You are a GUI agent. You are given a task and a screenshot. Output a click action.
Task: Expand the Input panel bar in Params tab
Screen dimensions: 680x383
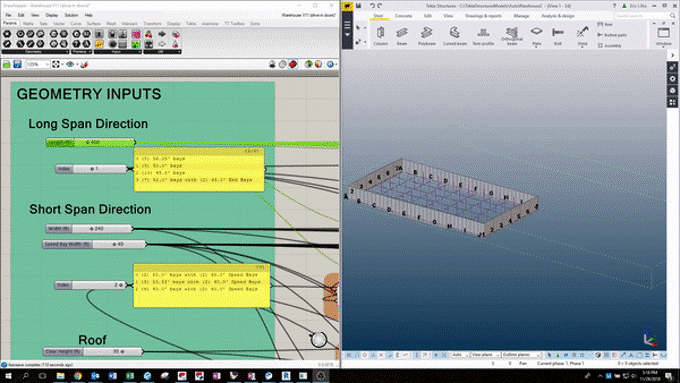pos(118,52)
